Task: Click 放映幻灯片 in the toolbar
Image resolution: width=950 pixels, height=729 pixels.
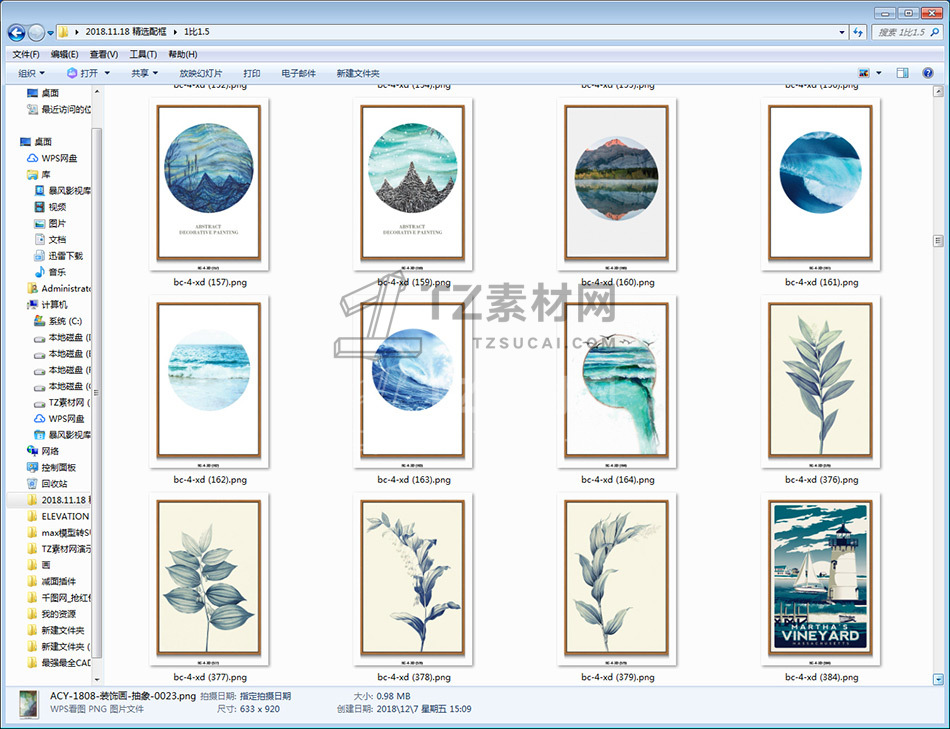Action: 201,73
